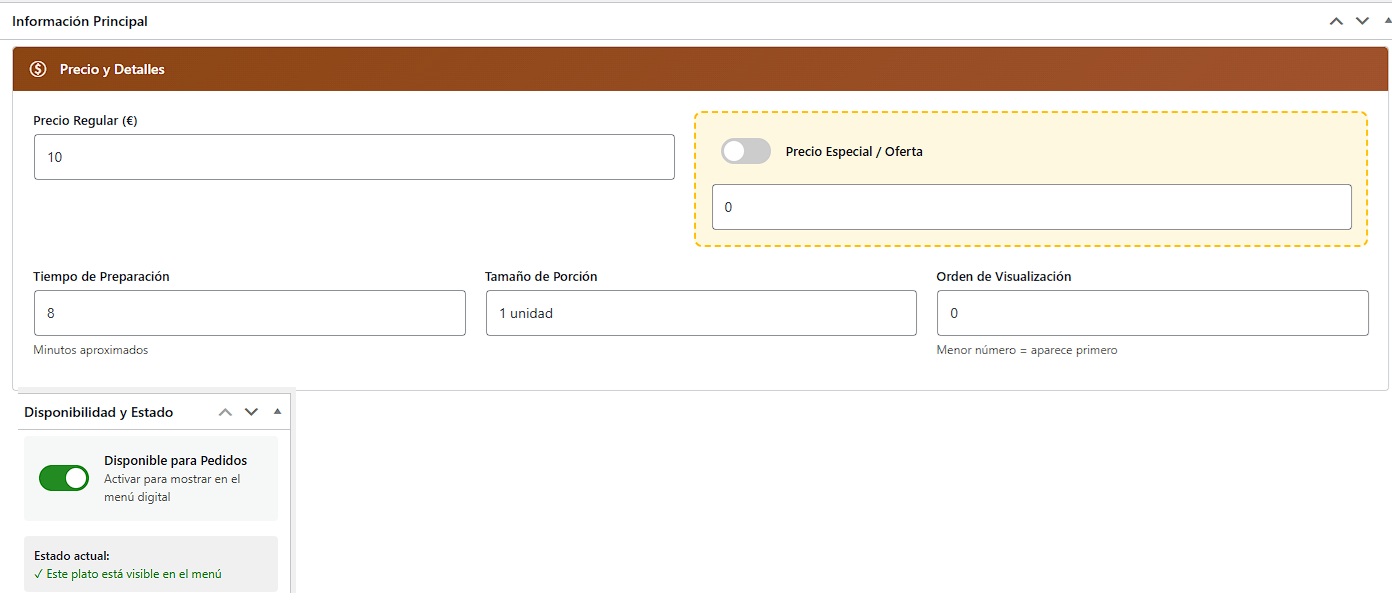Move Disponibilidad y Estado panel up

225,412
